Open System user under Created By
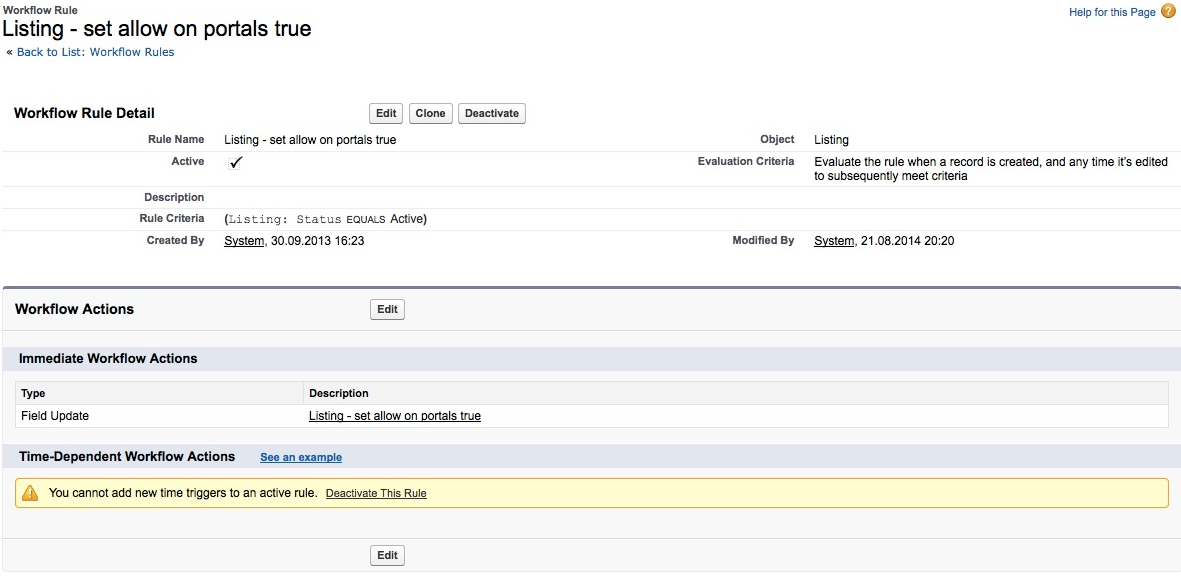 click(x=244, y=240)
